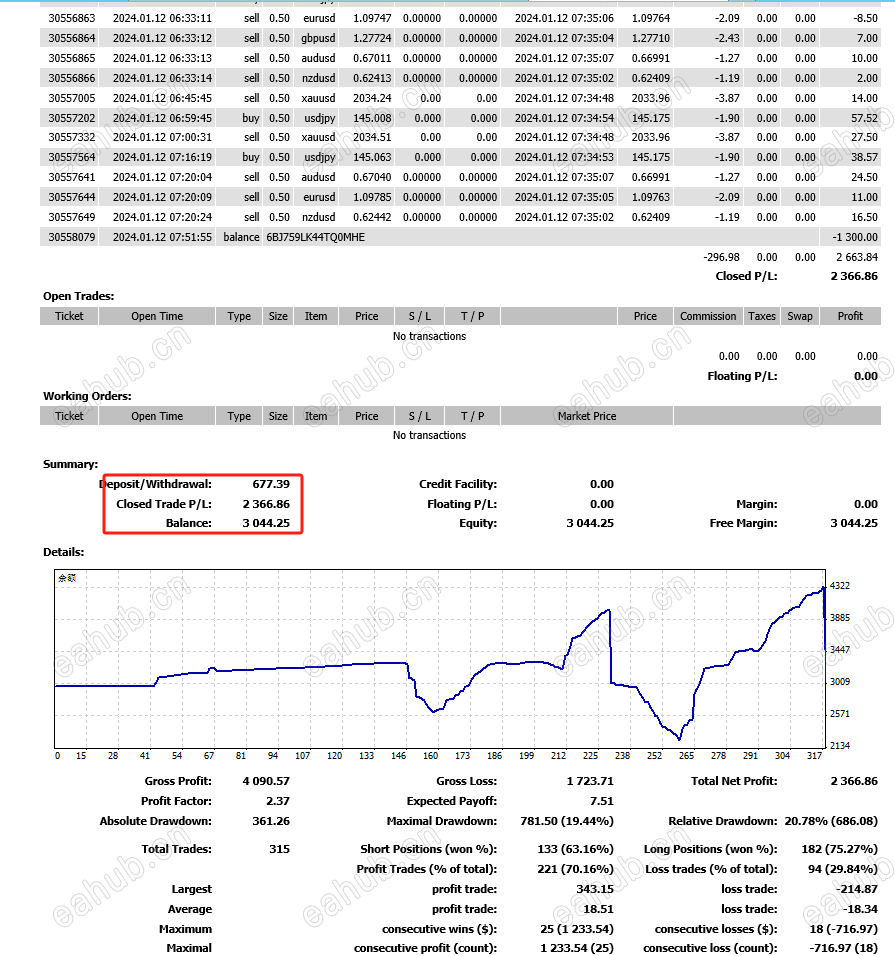Click the Details heading
The image size is (895, 956).
(x=63, y=552)
